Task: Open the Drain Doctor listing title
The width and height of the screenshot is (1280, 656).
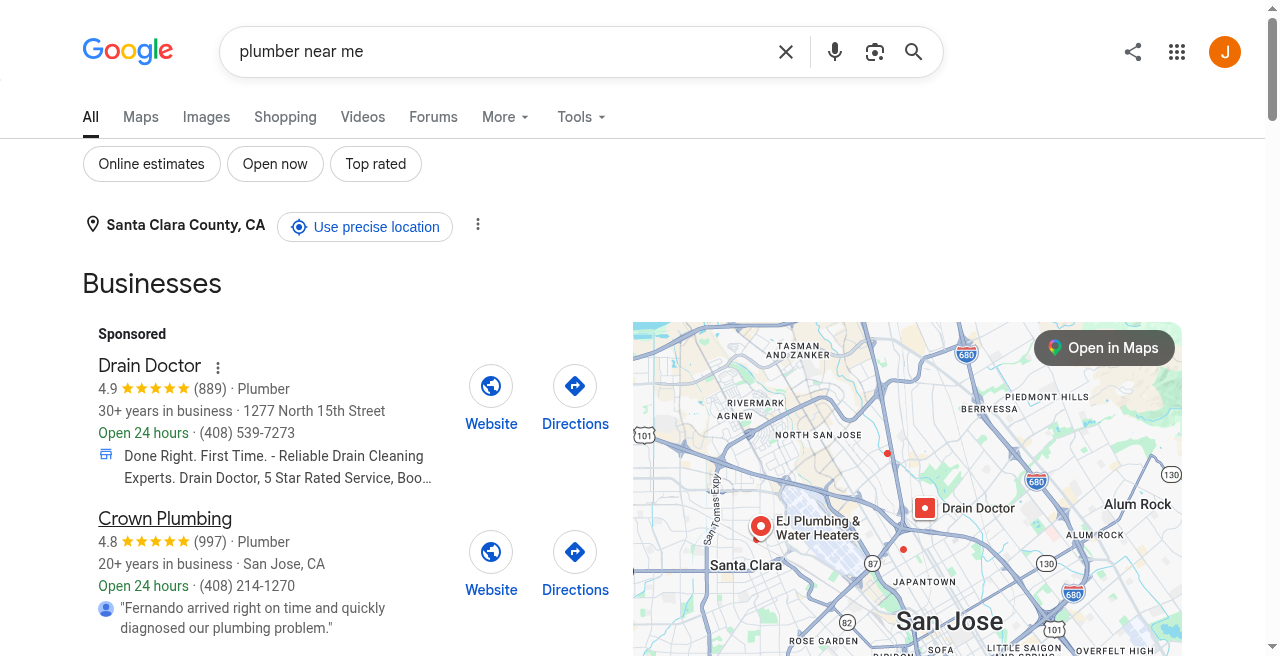Action: [x=150, y=365]
